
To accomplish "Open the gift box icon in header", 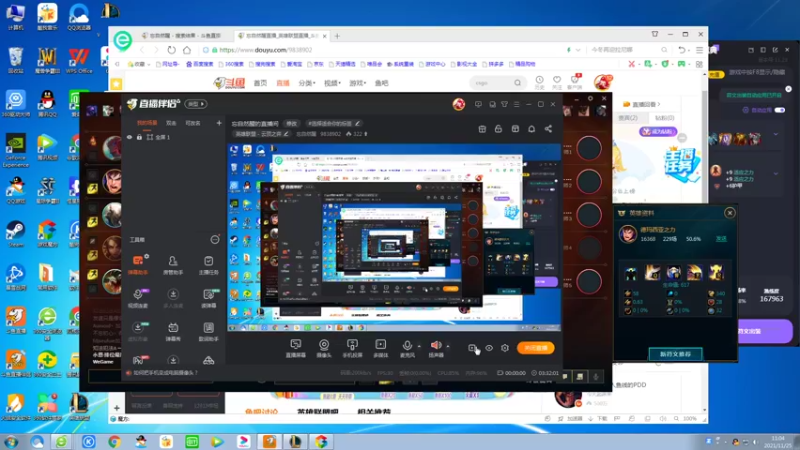I will [x=482, y=129].
